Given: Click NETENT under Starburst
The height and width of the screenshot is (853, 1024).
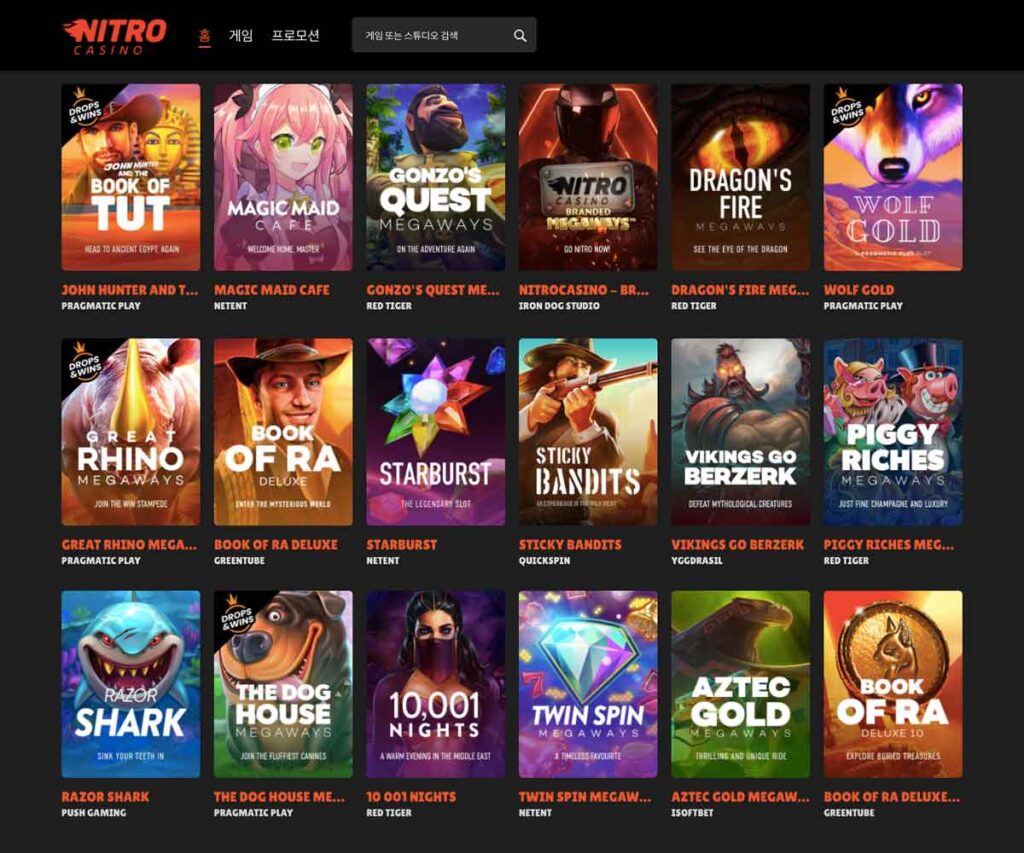Looking at the screenshot, I should (383, 560).
